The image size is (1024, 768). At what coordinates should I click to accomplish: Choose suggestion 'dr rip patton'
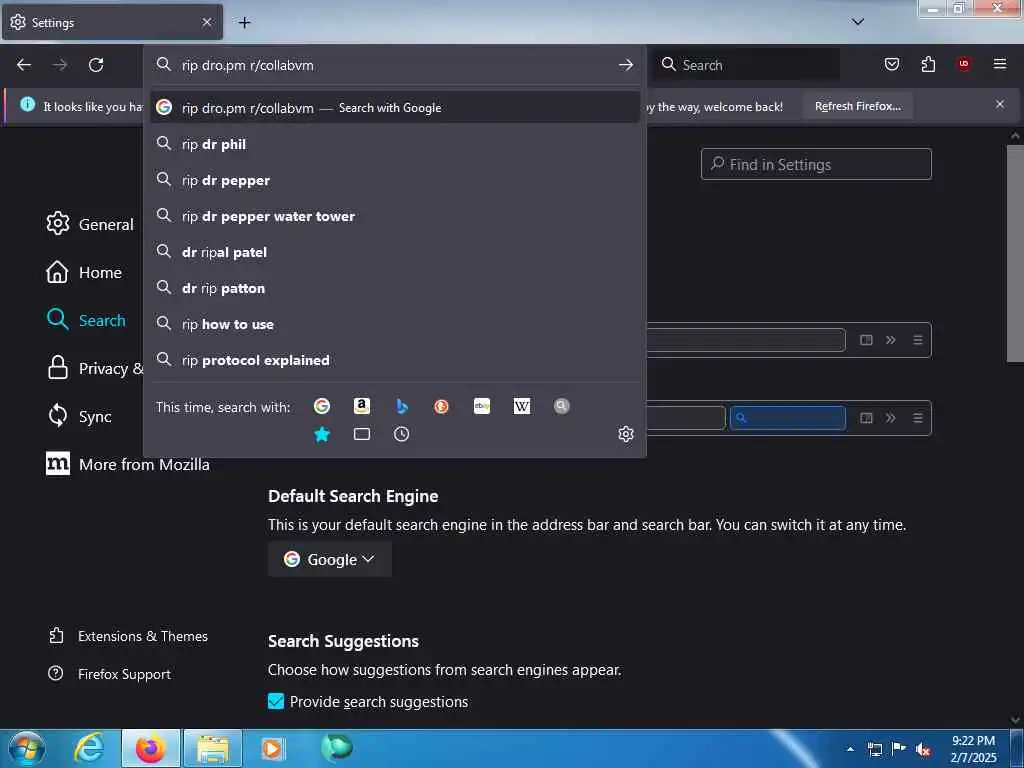[x=394, y=288]
